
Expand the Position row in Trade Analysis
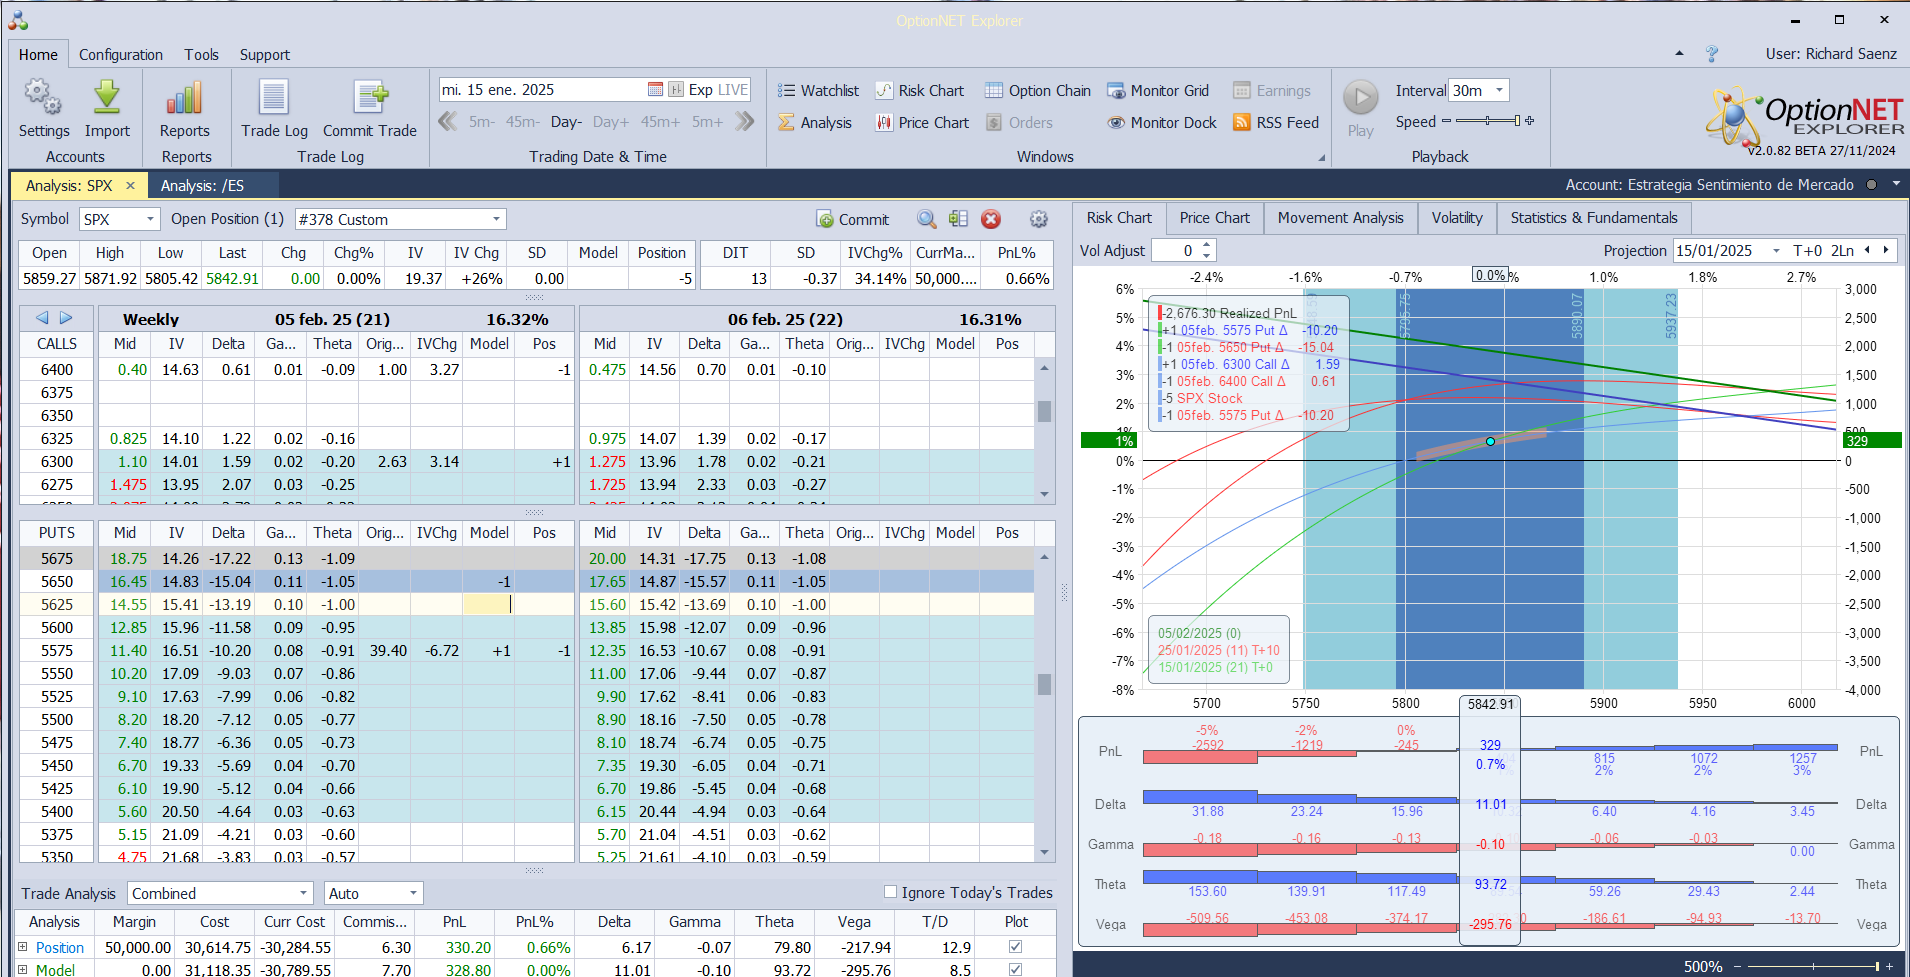[x=23, y=947]
